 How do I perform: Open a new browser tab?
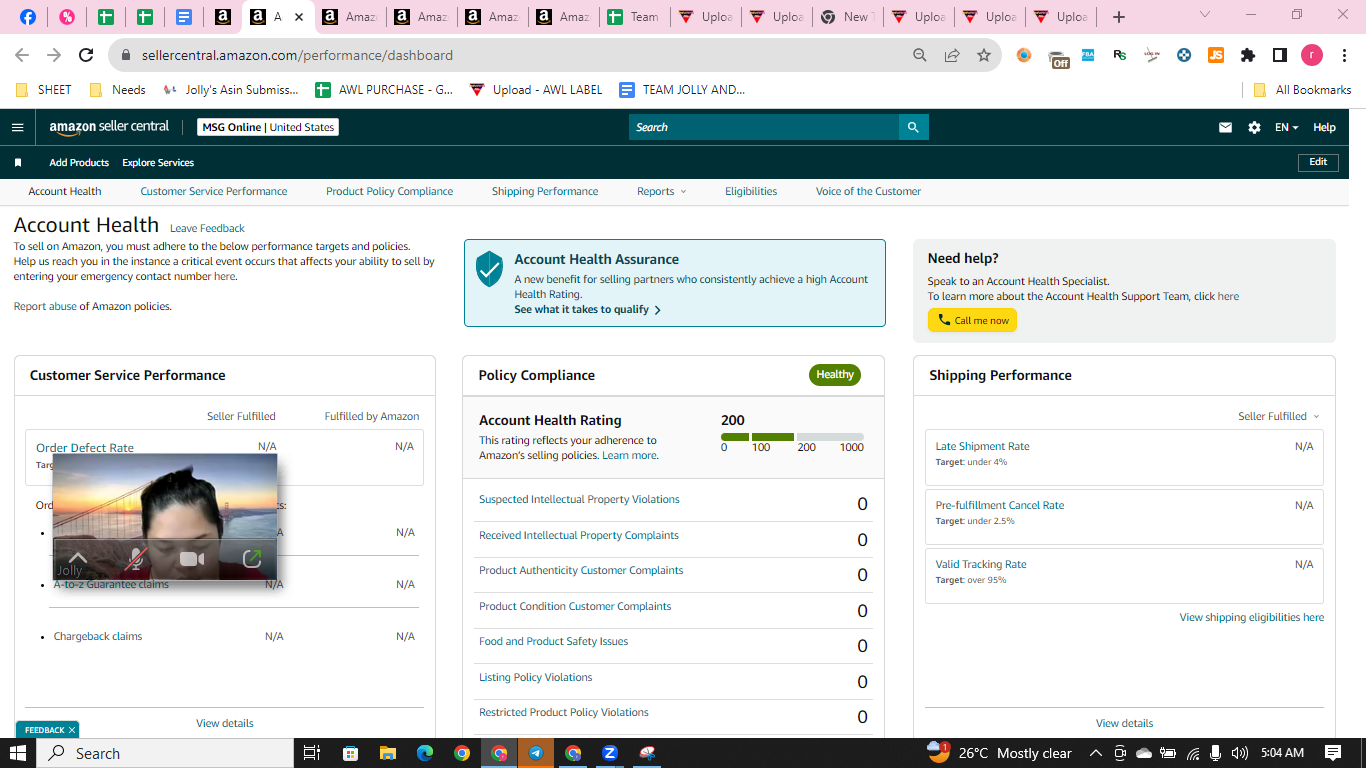[x=1119, y=17]
